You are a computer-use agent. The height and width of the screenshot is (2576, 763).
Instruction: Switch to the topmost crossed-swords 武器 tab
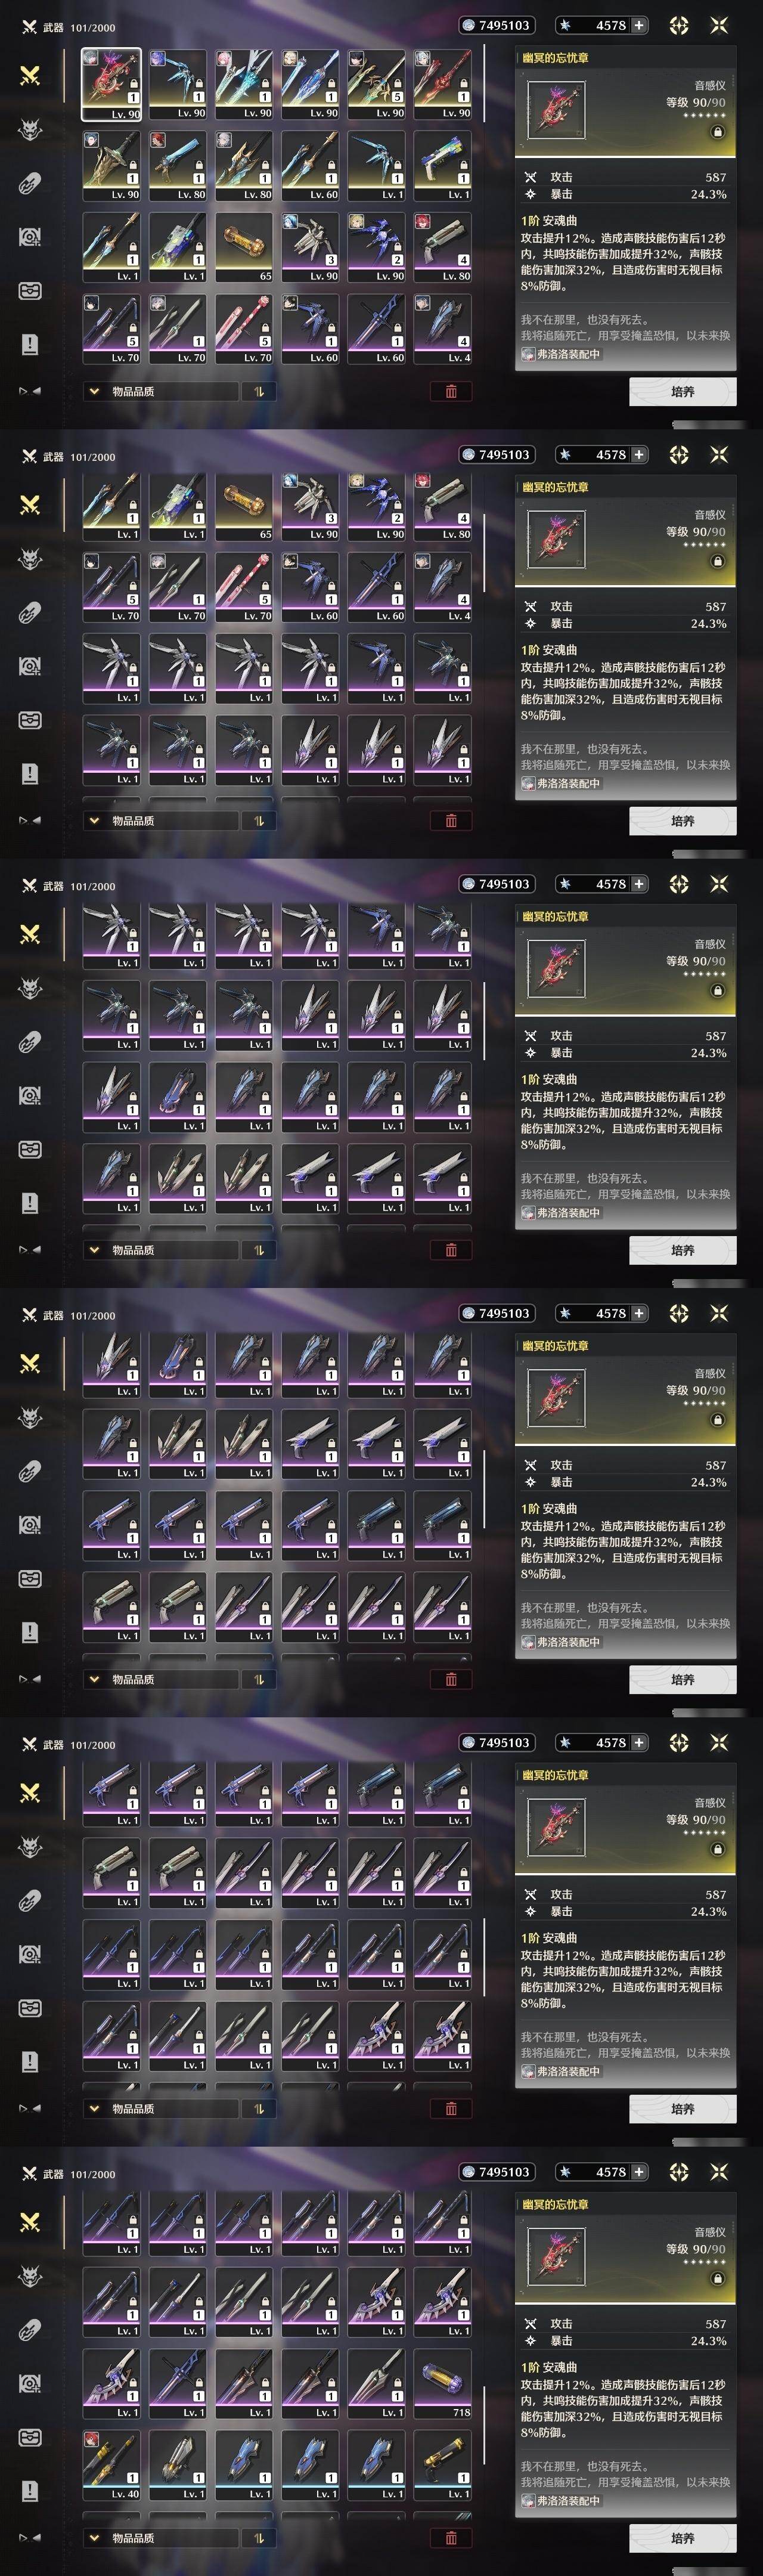point(30,75)
